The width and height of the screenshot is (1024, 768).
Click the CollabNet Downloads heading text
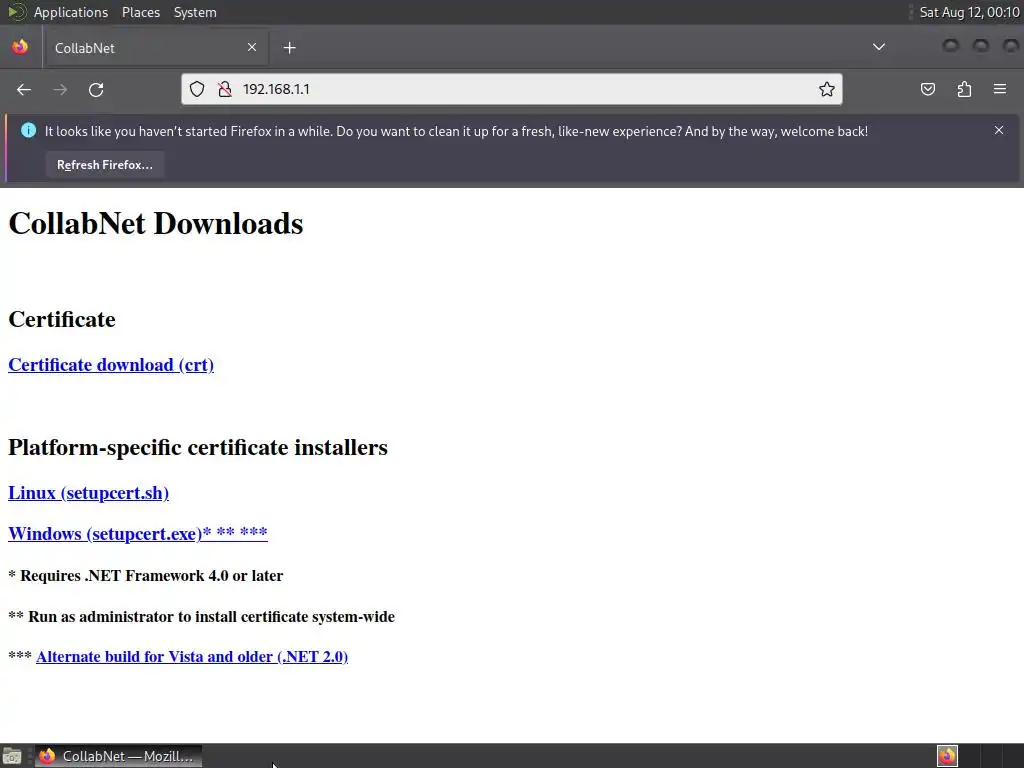[x=156, y=223]
